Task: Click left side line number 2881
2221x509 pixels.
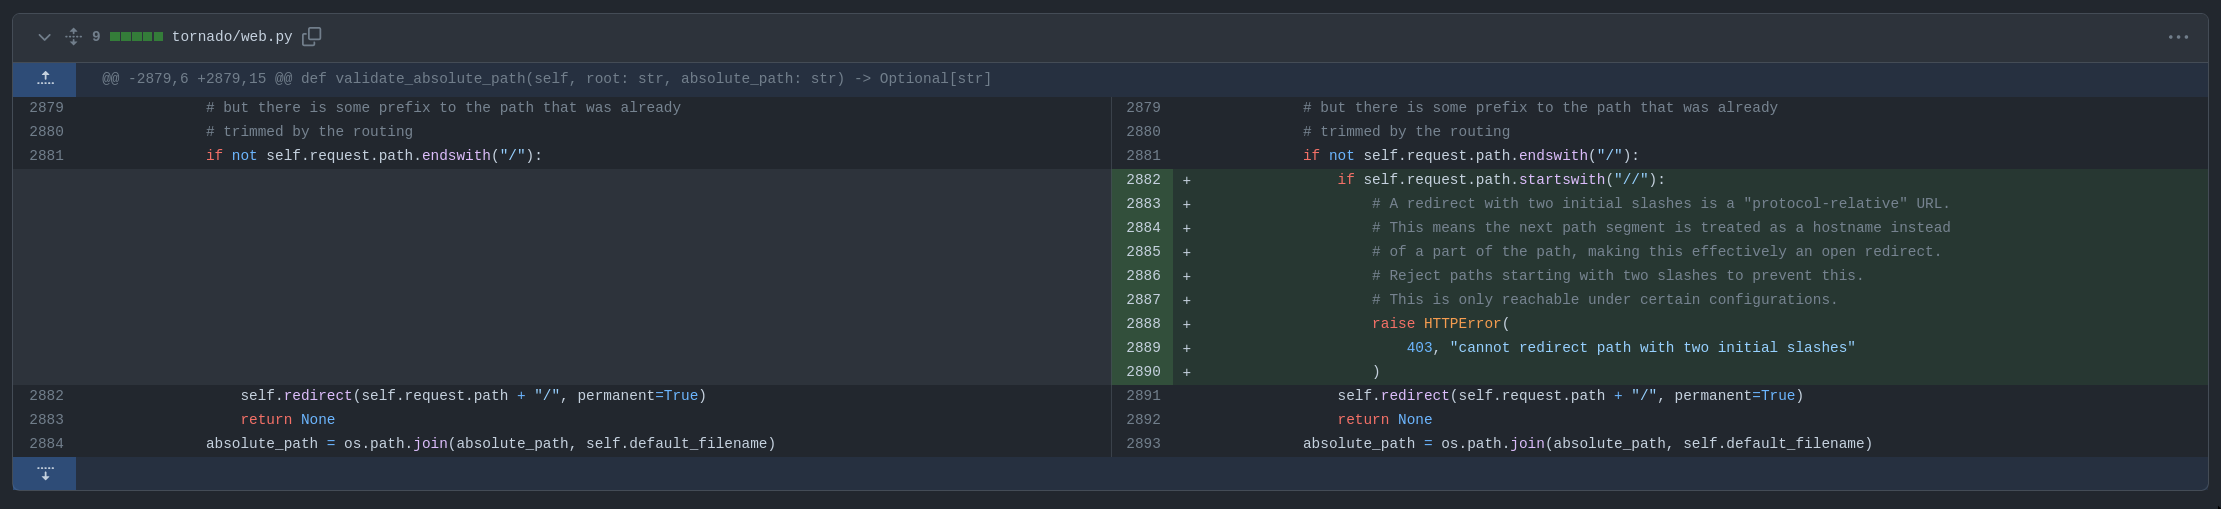Action: click(46, 156)
